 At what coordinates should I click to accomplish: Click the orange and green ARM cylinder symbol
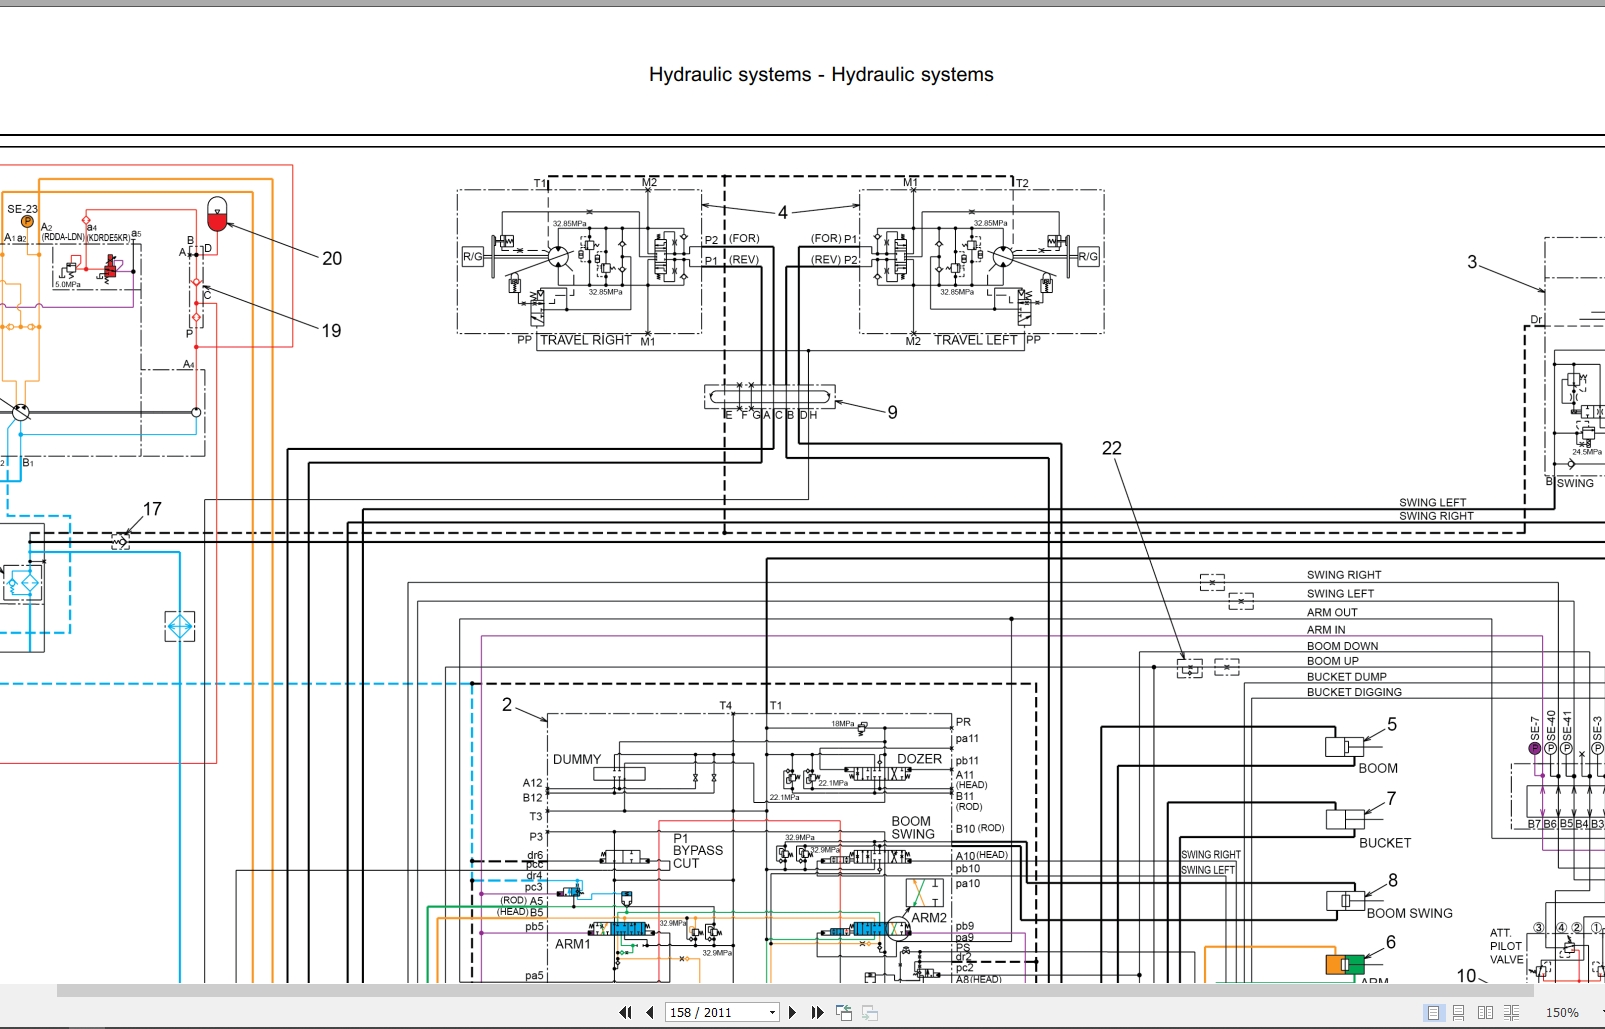[1345, 965]
